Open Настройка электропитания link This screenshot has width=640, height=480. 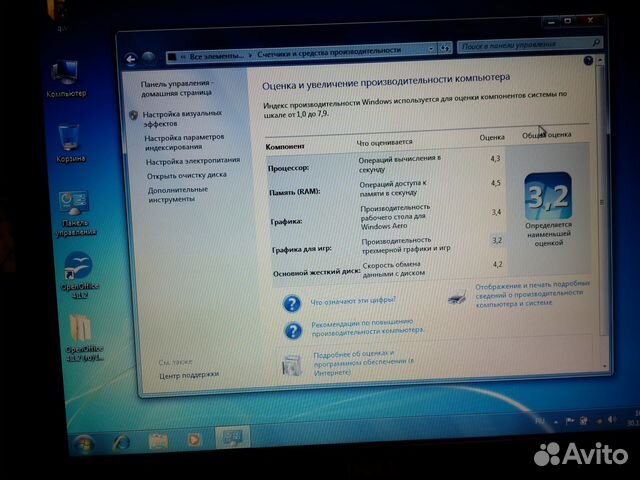193,161
